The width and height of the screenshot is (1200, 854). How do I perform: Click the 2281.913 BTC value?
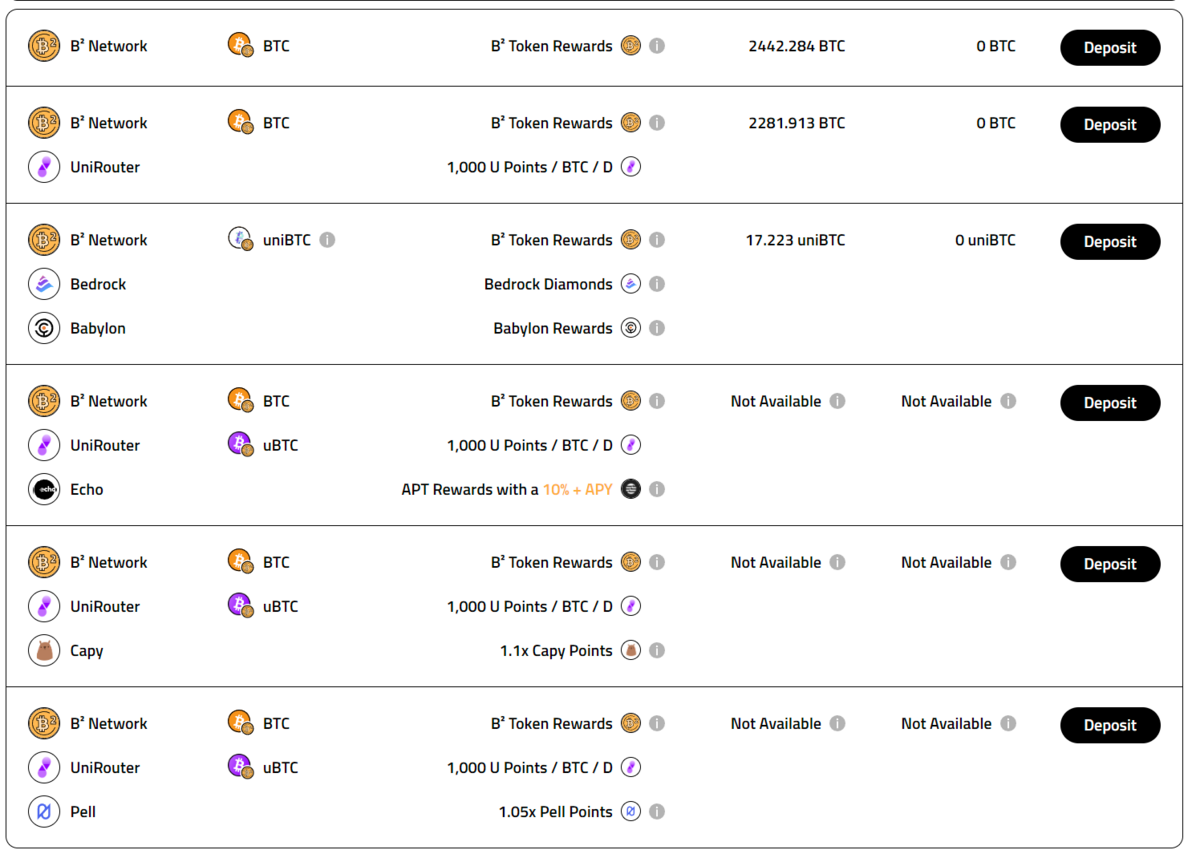(797, 123)
